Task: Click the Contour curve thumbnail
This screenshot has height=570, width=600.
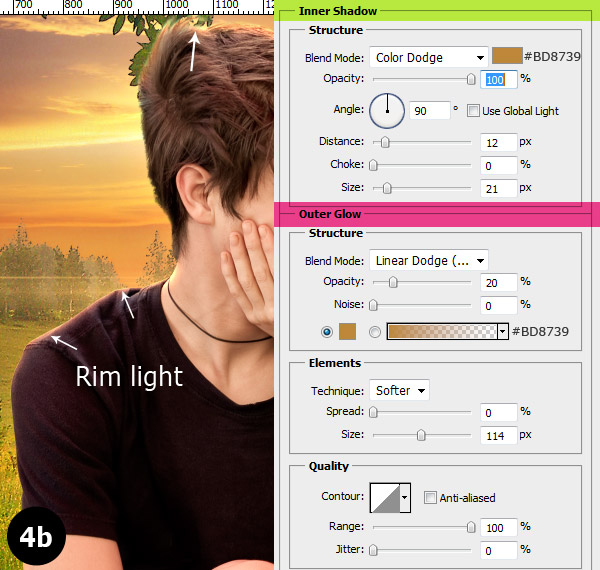Action: (x=385, y=497)
